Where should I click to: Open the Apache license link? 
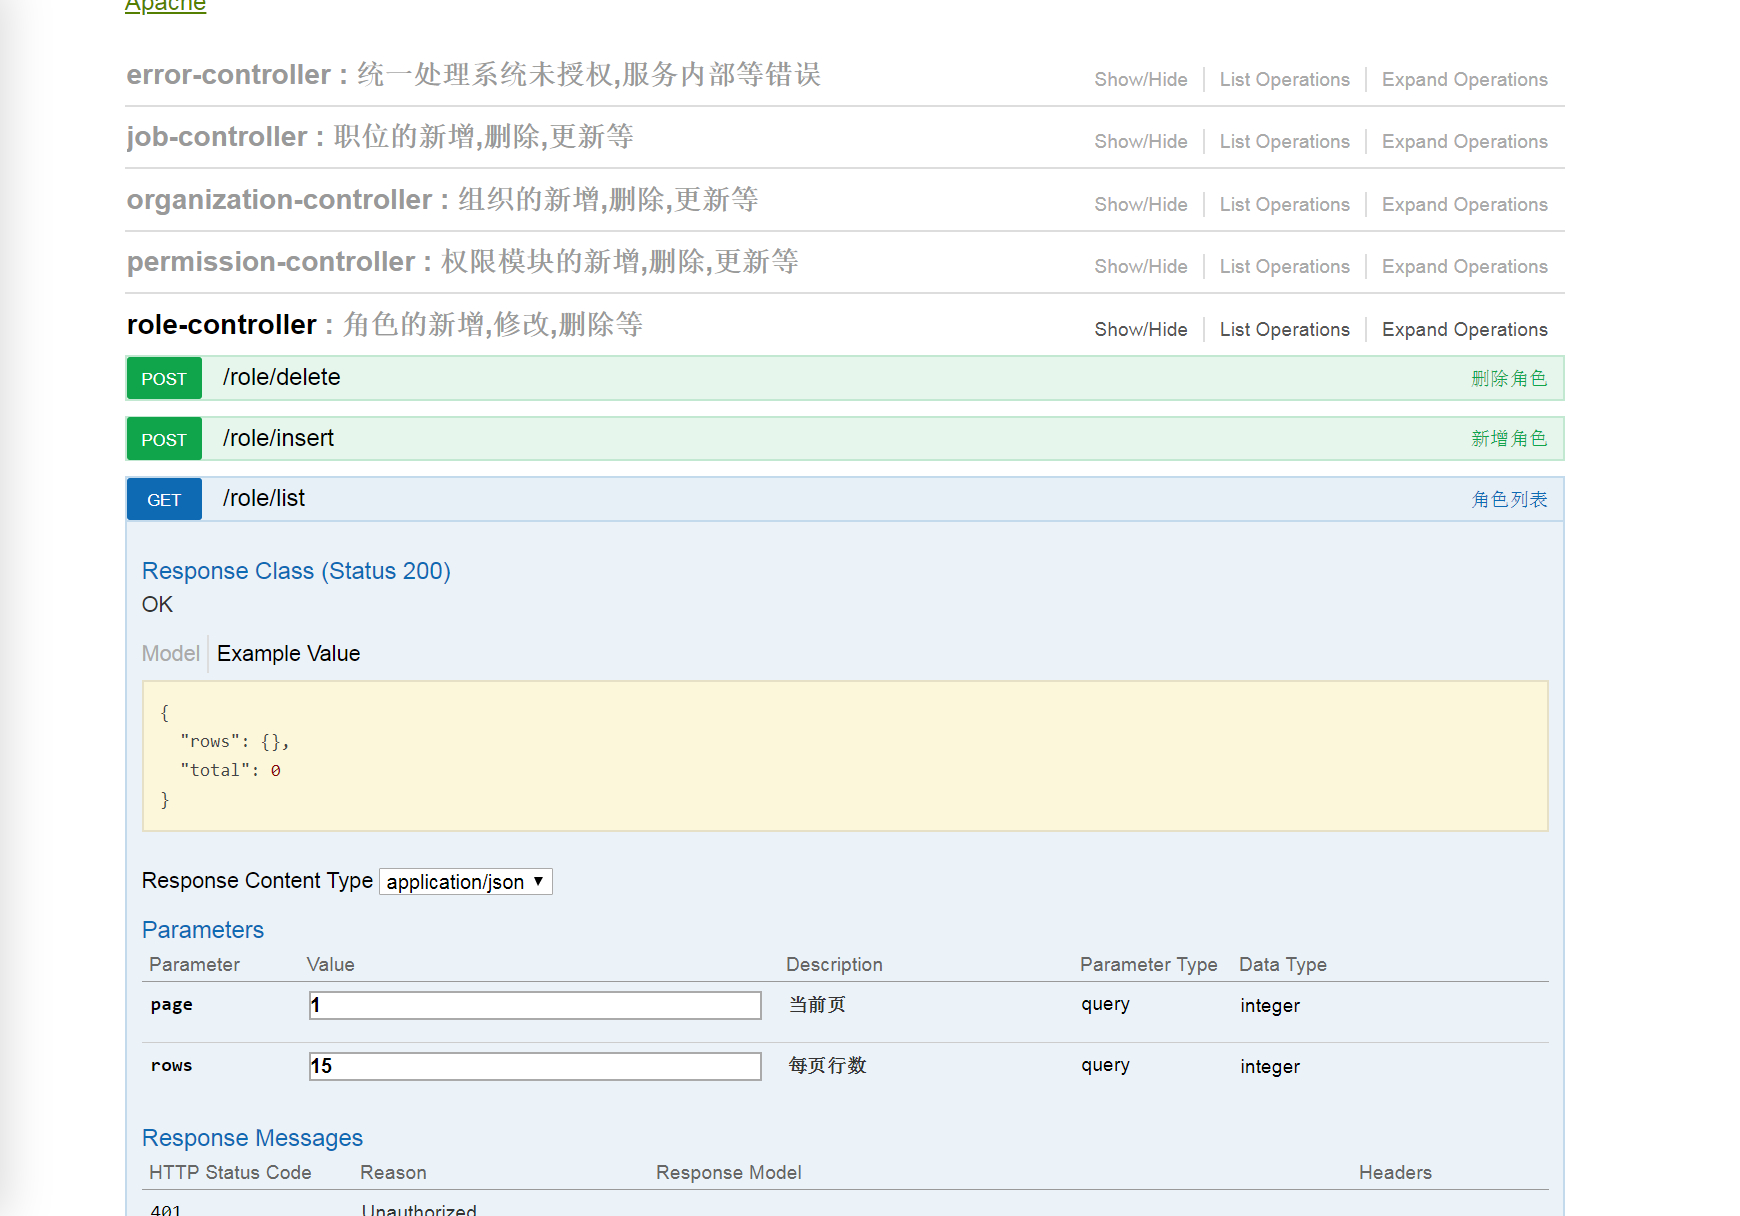165,6
